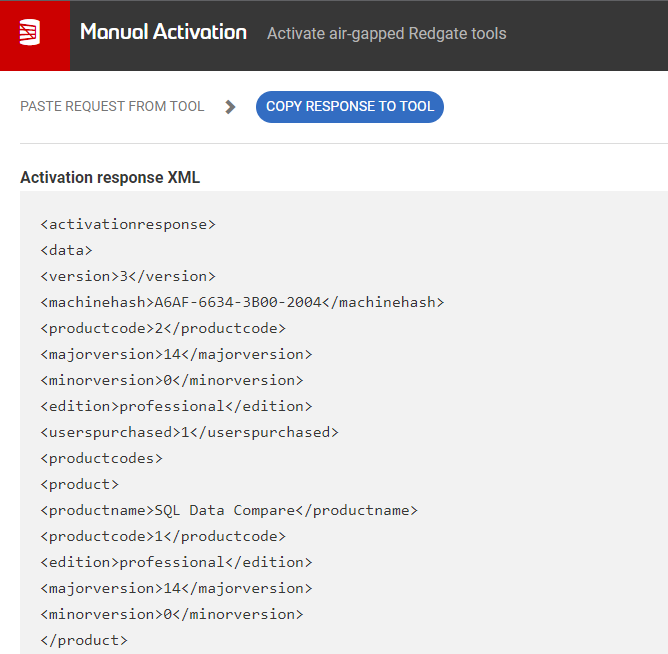Screen dimensions: 668x654
Task: Click the 'Activate air-gapped Redgate tools' subtitle
Action: 386,34
